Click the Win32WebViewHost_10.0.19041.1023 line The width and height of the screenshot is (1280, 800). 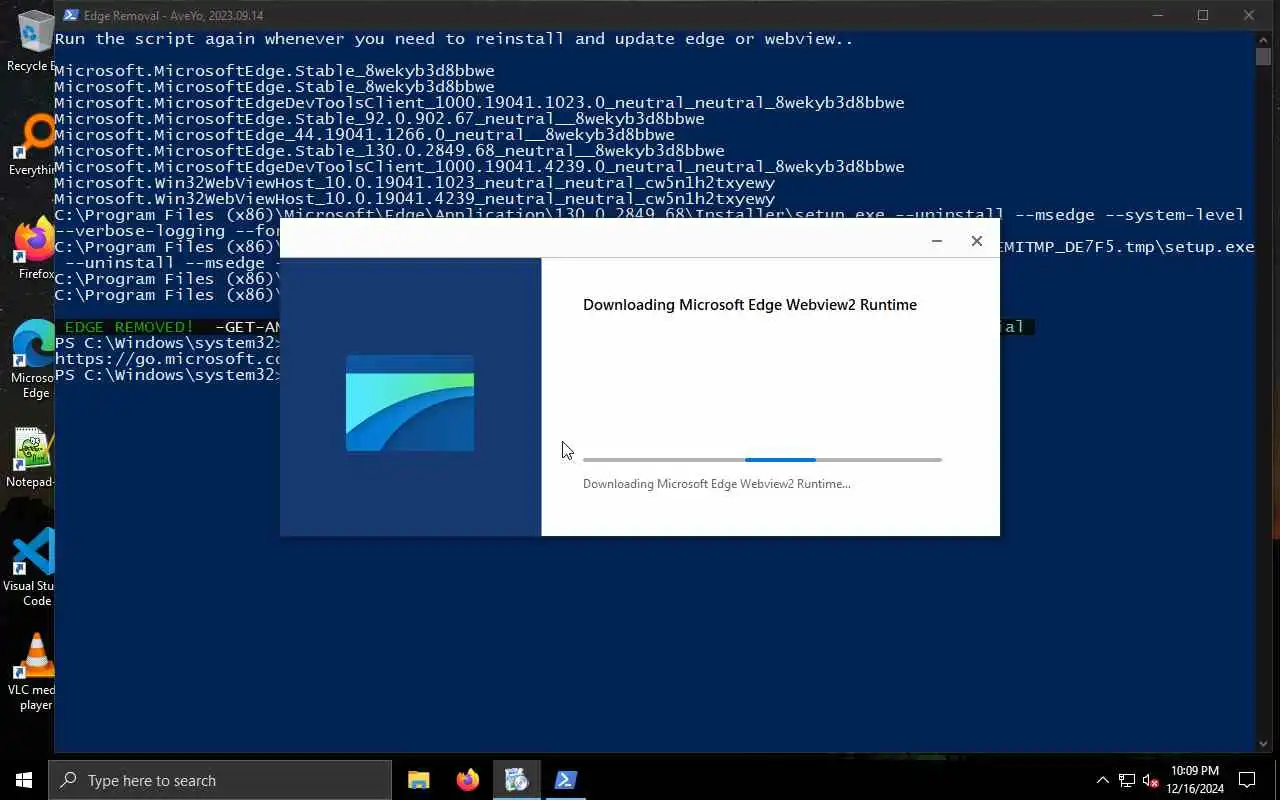click(414, 183)
